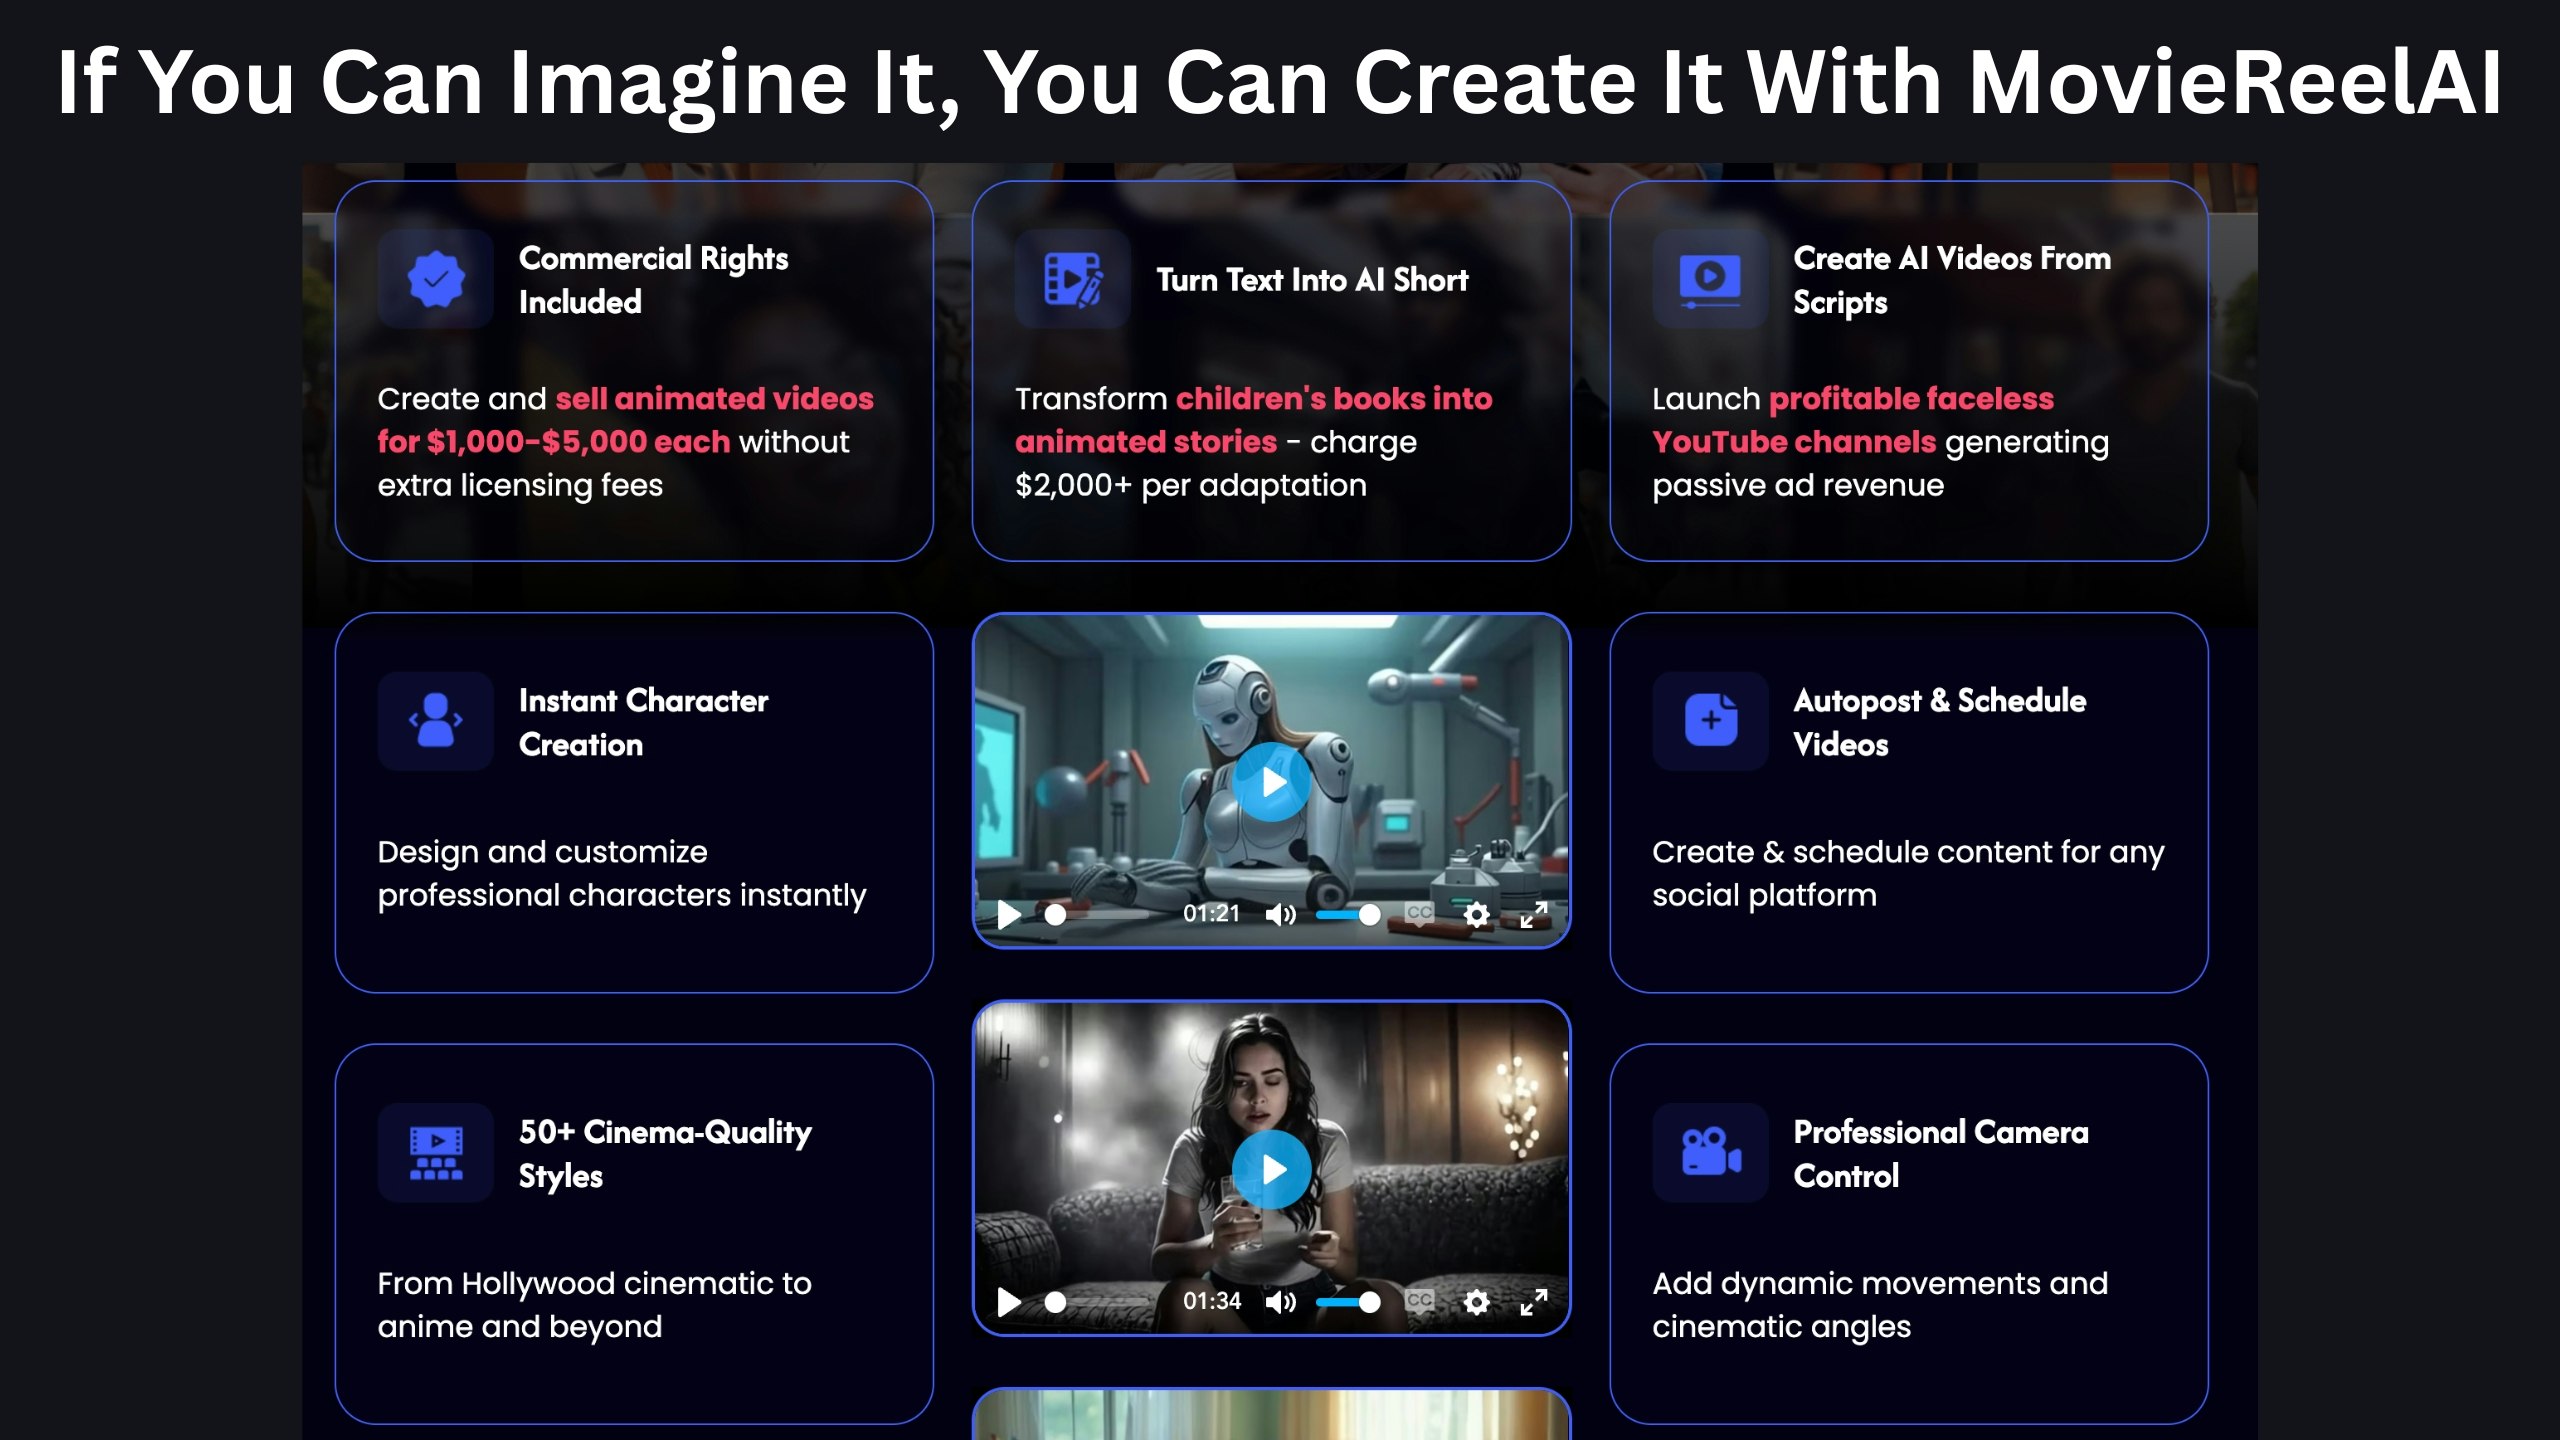Click the 01:21 duration on robot video
Image resolution: width=2560 pixels, height=1440 pixels.
(1211, 914)
